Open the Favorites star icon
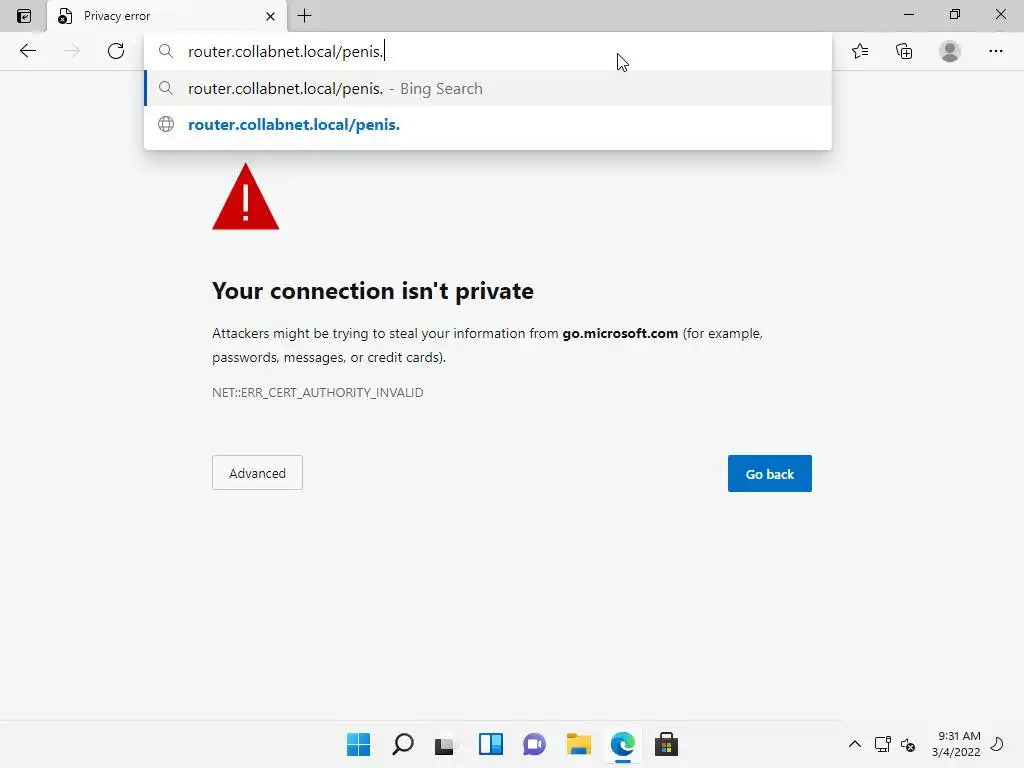 [x=860, y=51]
